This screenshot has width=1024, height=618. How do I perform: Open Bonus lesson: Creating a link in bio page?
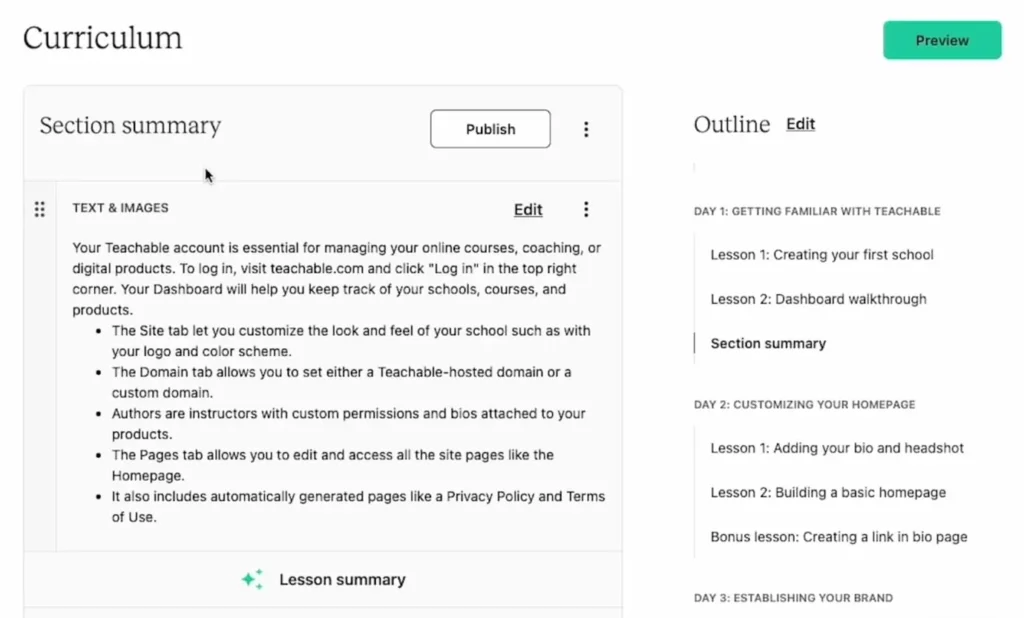click(x=838, y=536)
